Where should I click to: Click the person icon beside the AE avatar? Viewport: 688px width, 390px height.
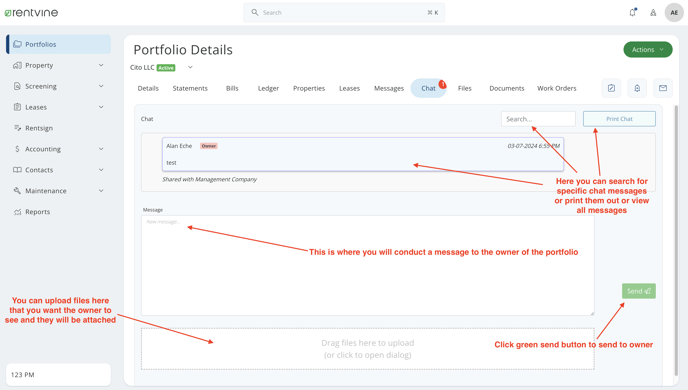[x=653, y=13]
